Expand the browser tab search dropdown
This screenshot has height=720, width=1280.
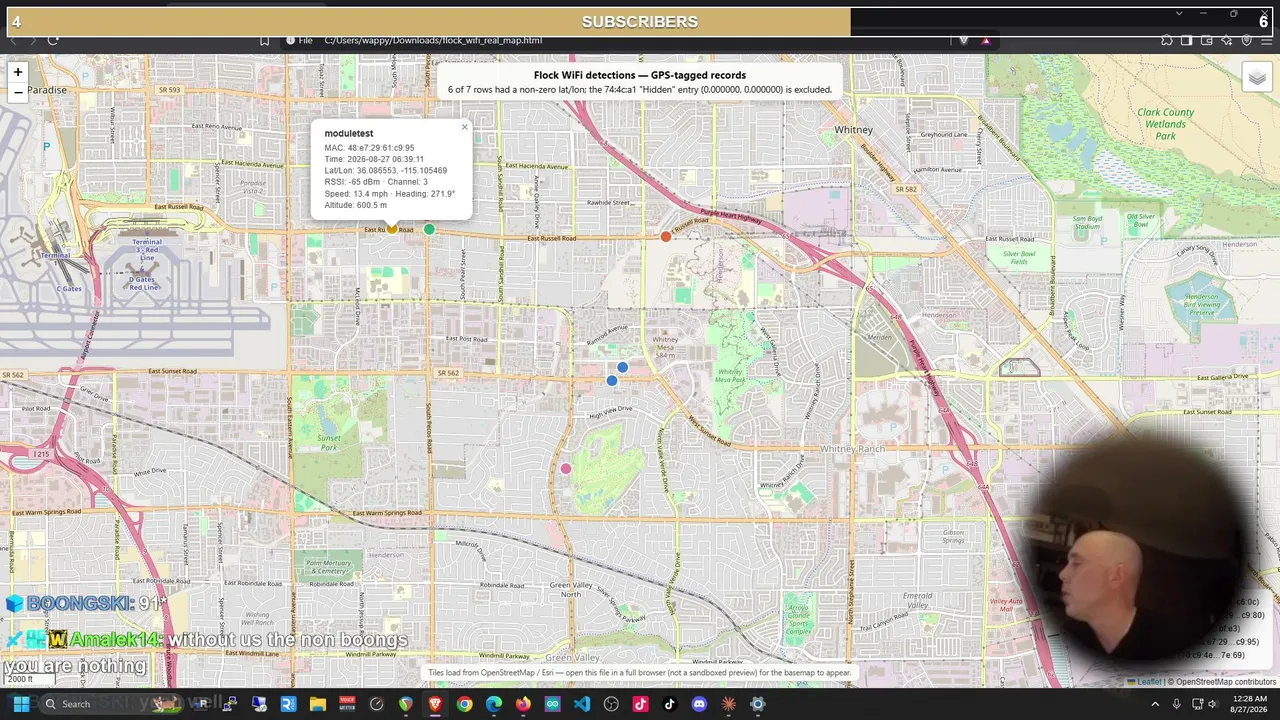click(x=1179, y=14)
